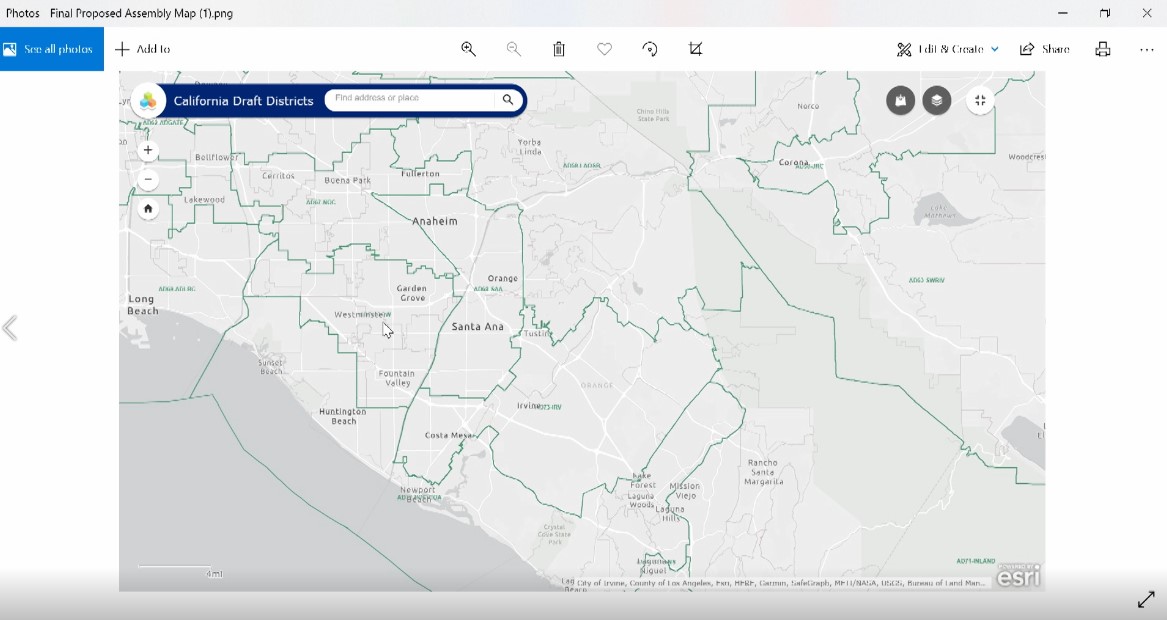Click the Share button
This screenshot has width=1167, height=620.
(1044, 49)
